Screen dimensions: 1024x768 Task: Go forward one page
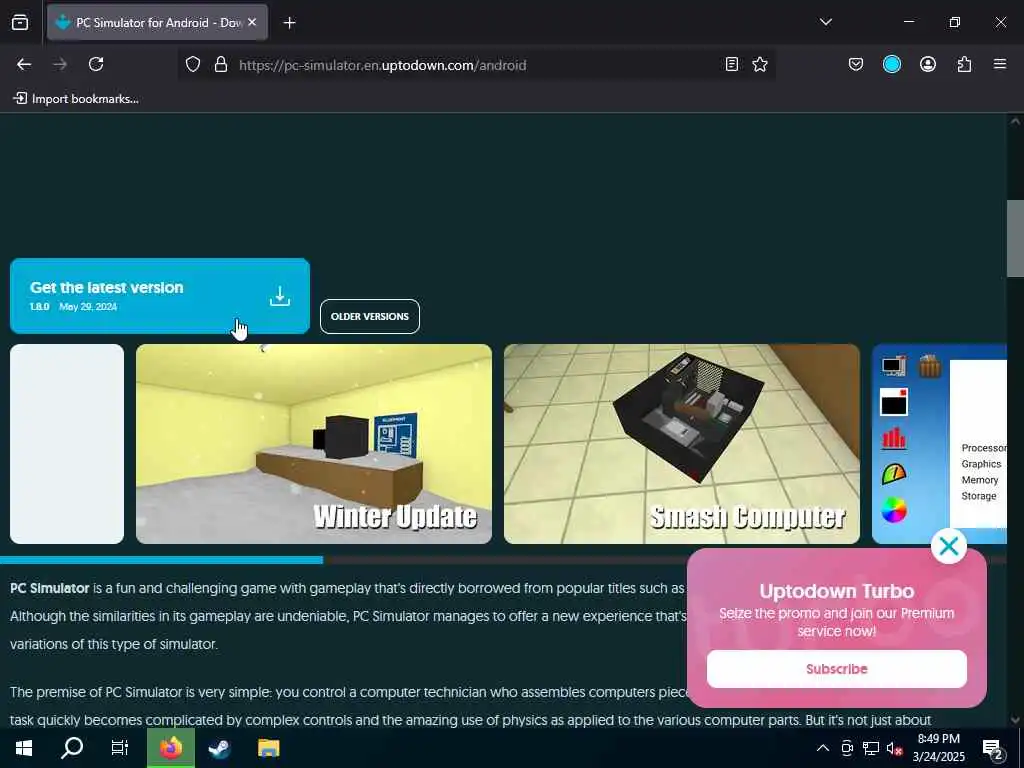point(60,64)
